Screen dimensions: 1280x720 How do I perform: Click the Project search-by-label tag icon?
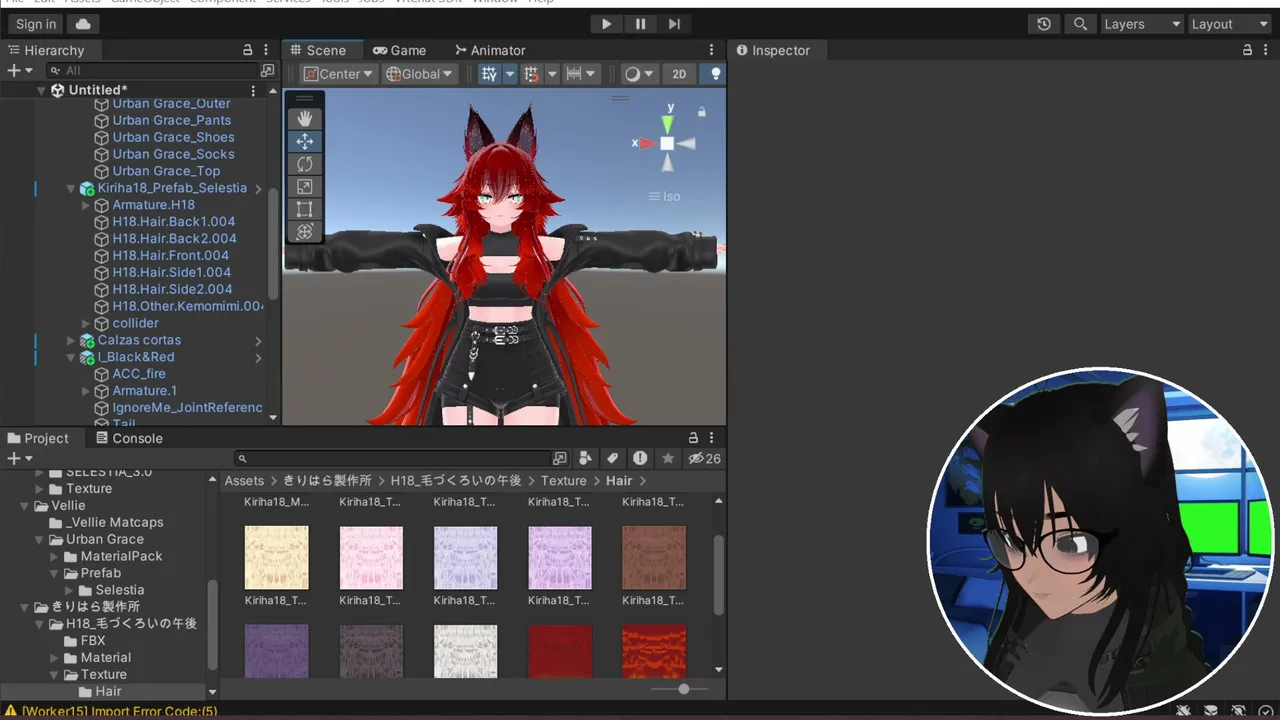point(612,459)
